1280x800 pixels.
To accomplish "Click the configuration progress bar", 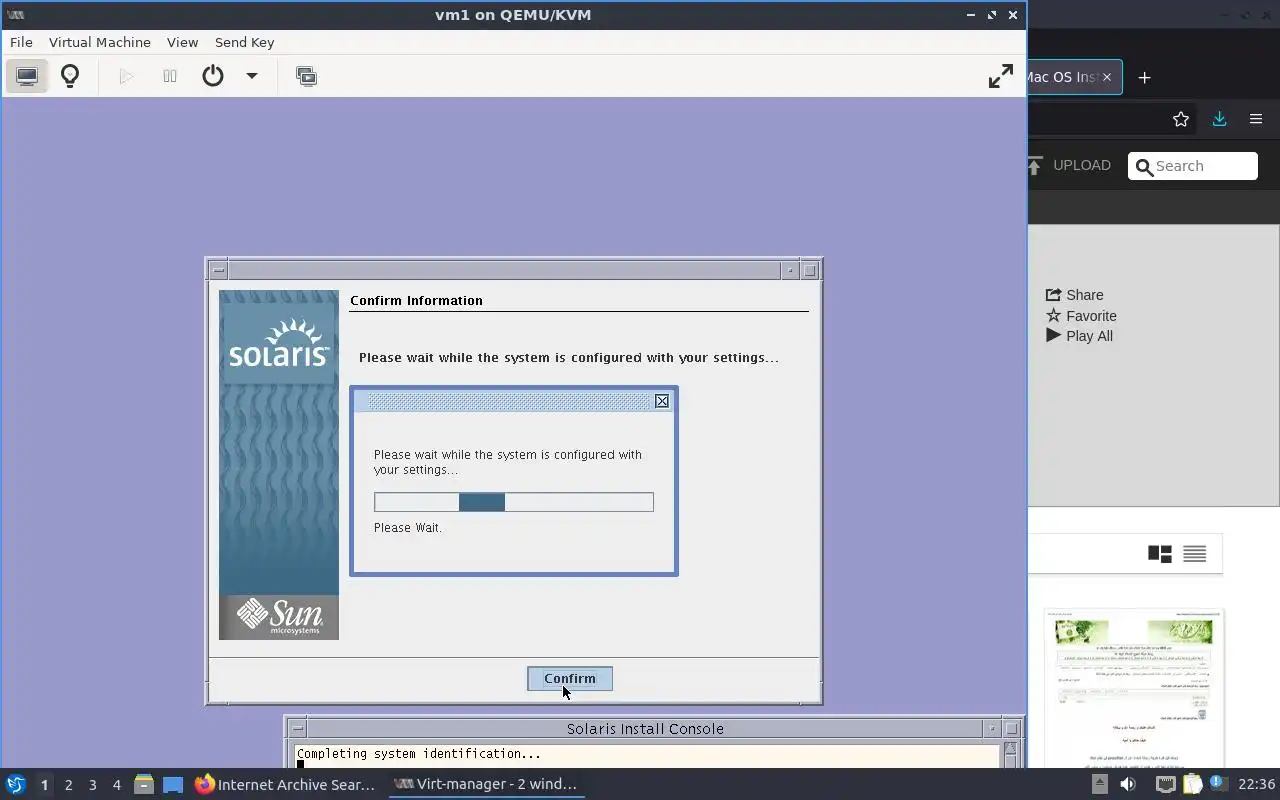I will tap(514, 502).
